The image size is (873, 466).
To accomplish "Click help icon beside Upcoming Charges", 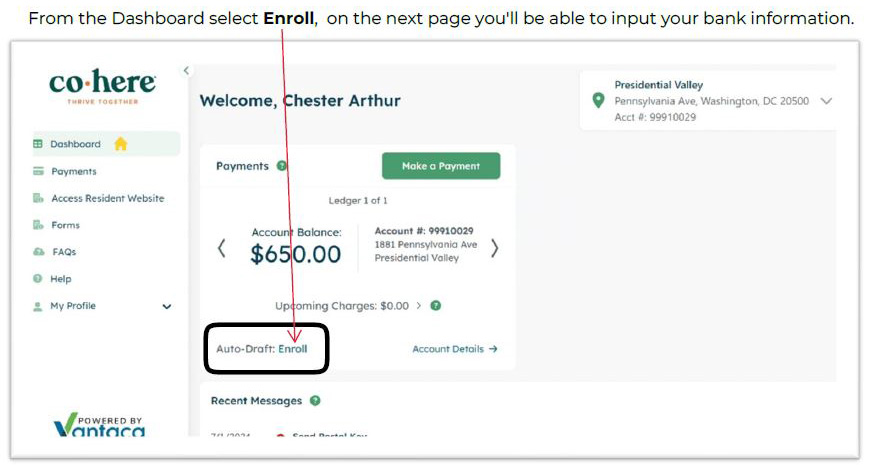I will pos(436,306).
